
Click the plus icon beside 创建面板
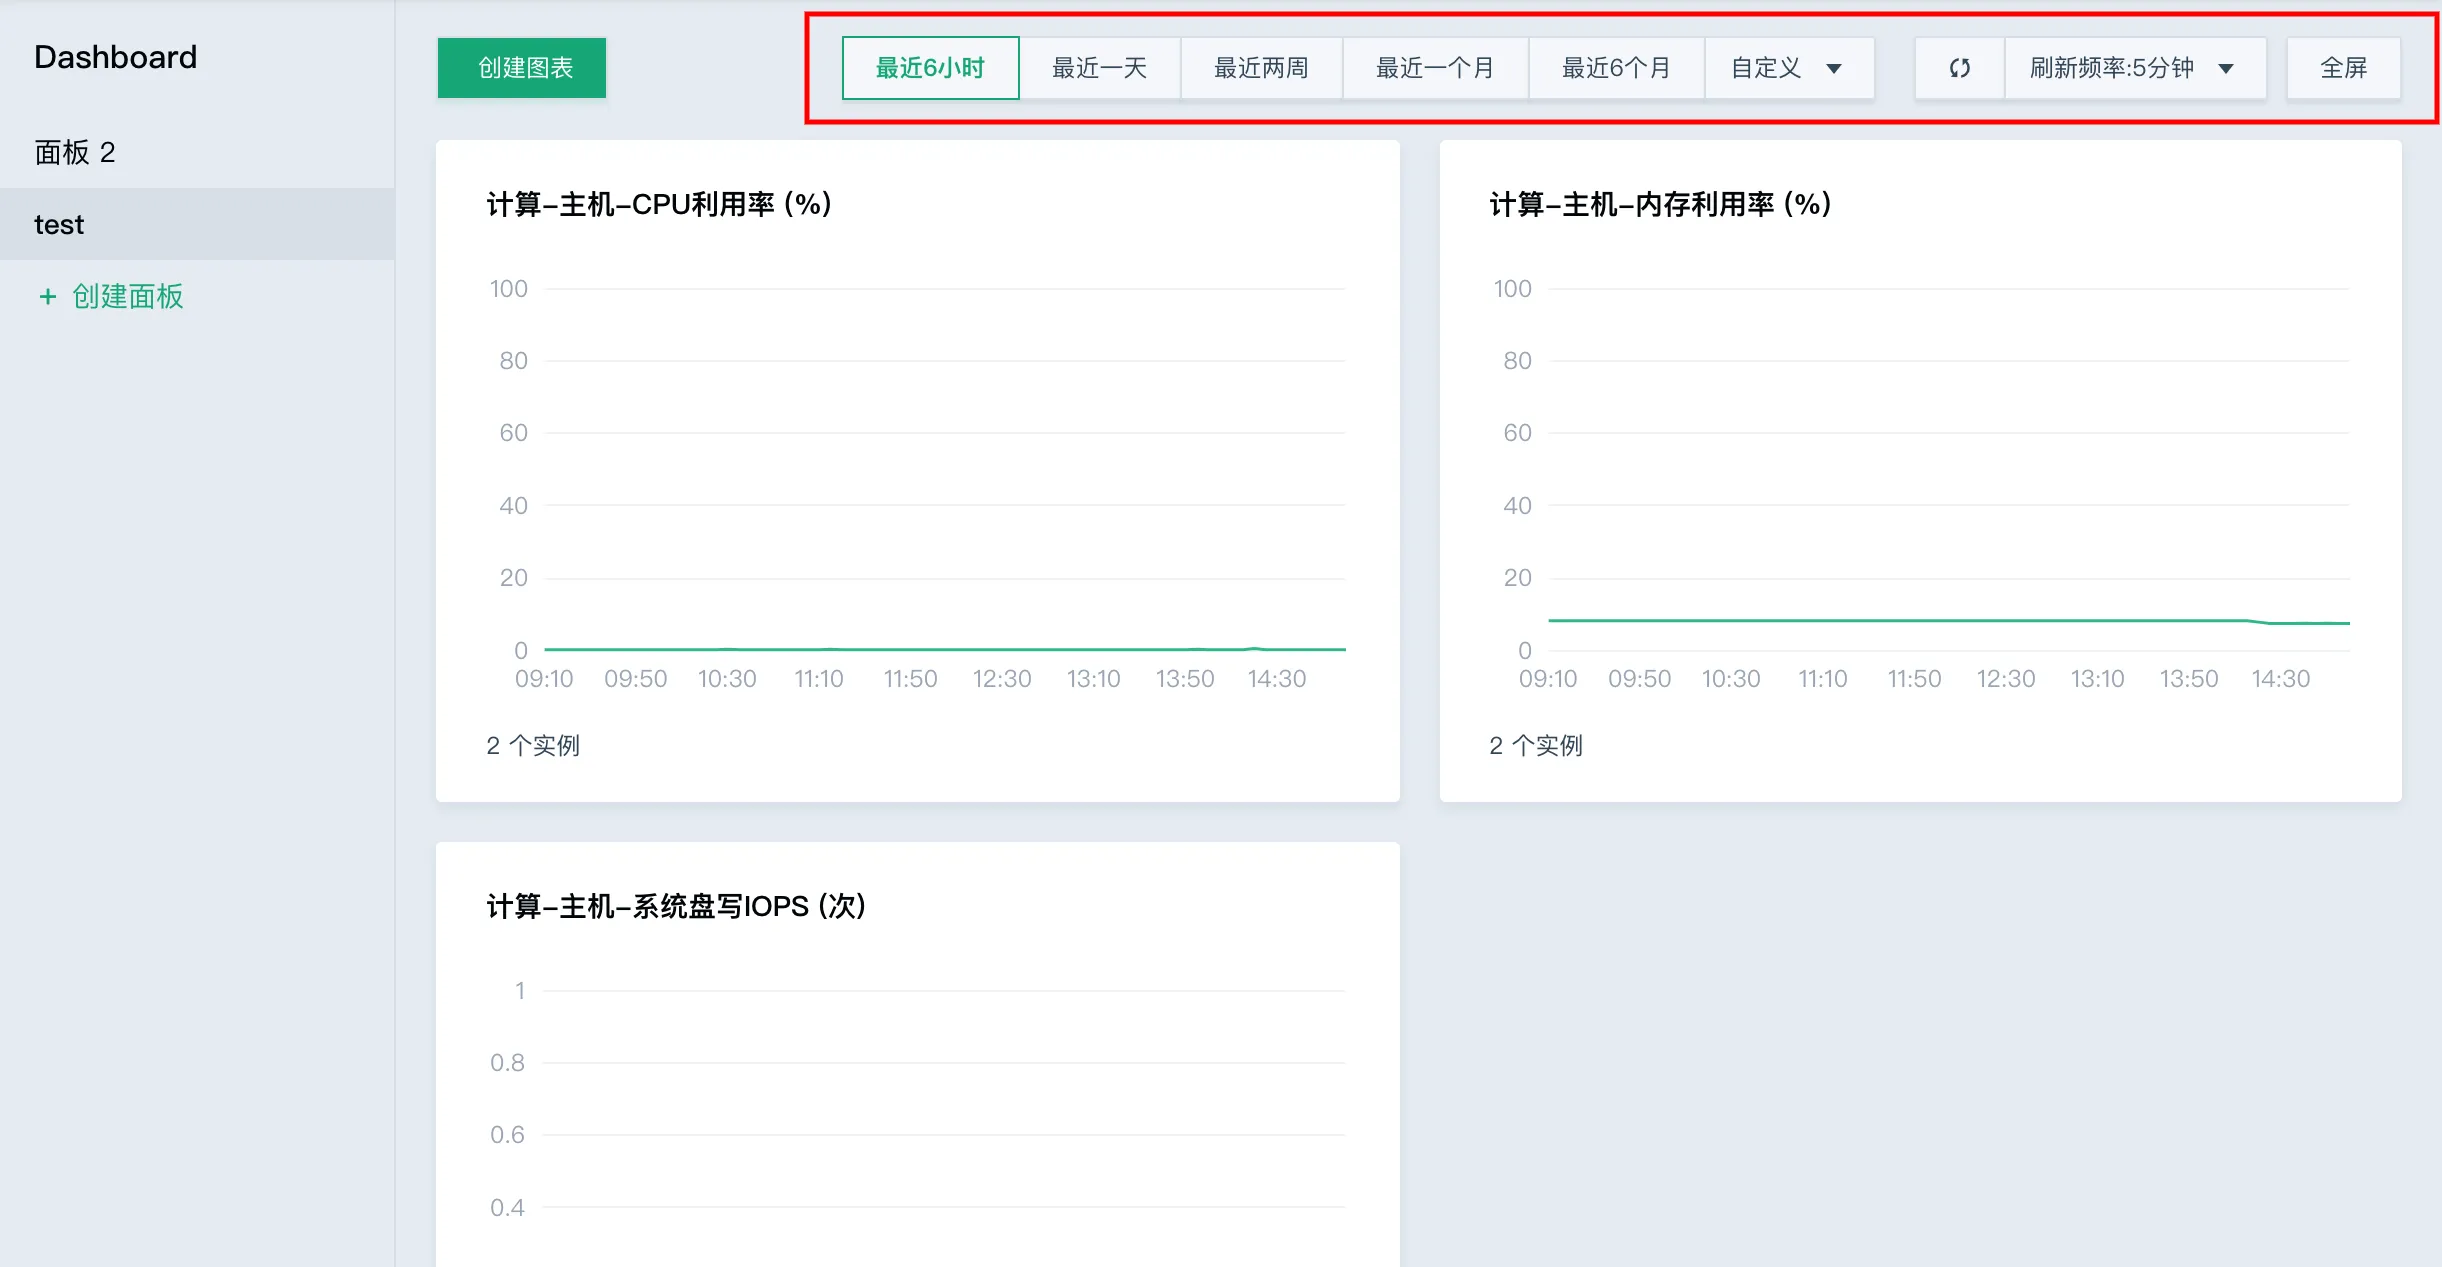coord(47,297)
